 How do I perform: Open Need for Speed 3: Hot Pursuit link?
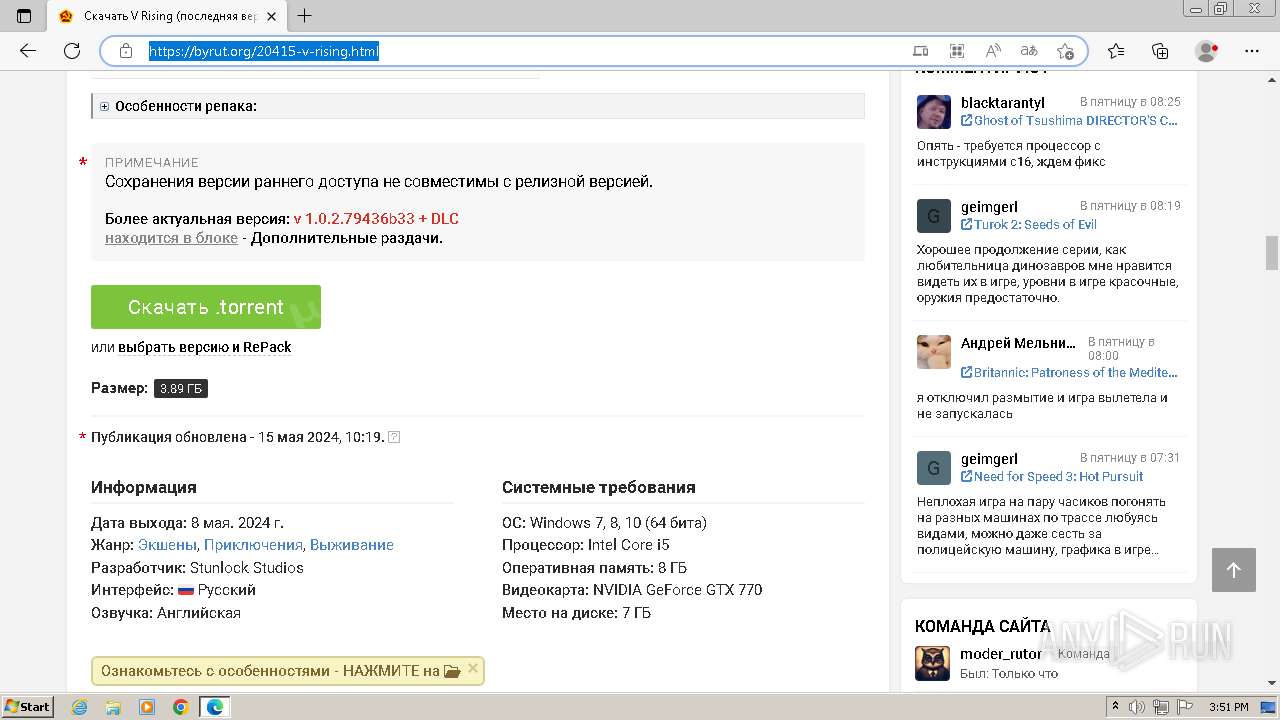(x=1052, y=476)
